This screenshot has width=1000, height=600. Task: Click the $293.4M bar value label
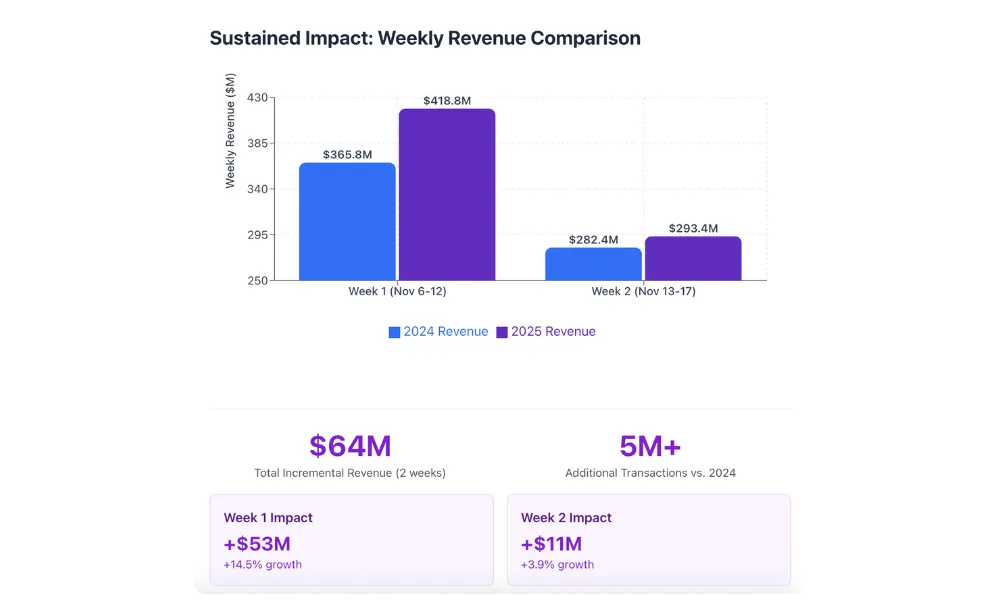(693, 229)
